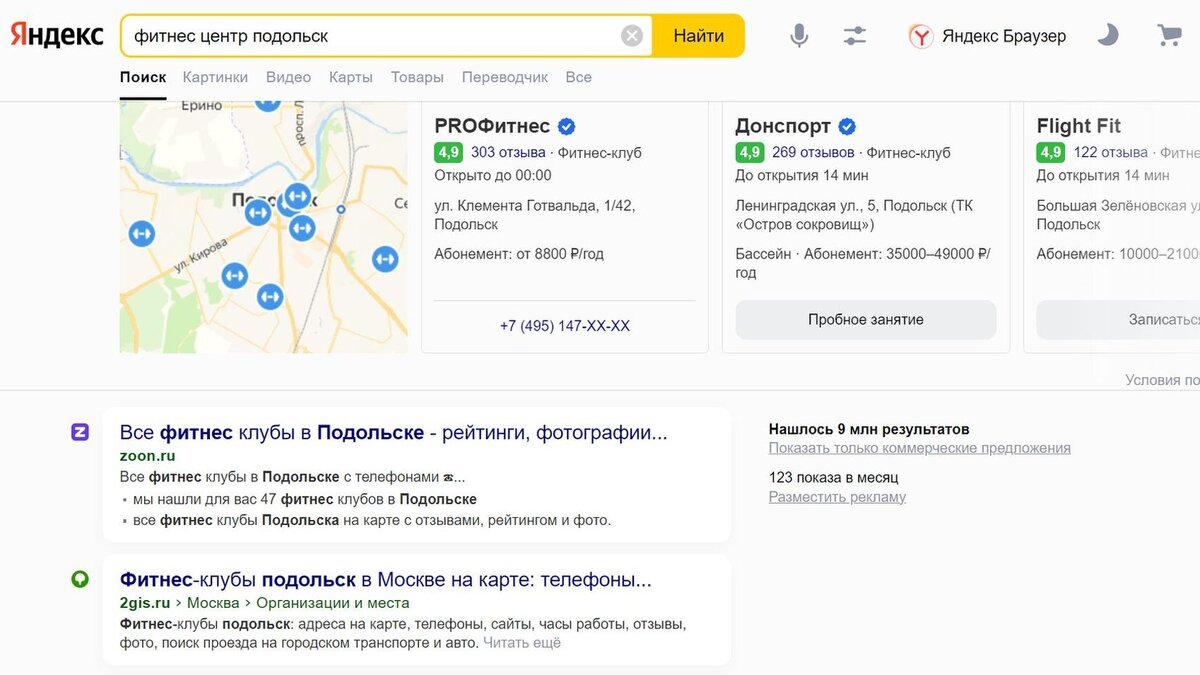
Task: Click Показать только коммерческие предложения
Action: point(919,448)
